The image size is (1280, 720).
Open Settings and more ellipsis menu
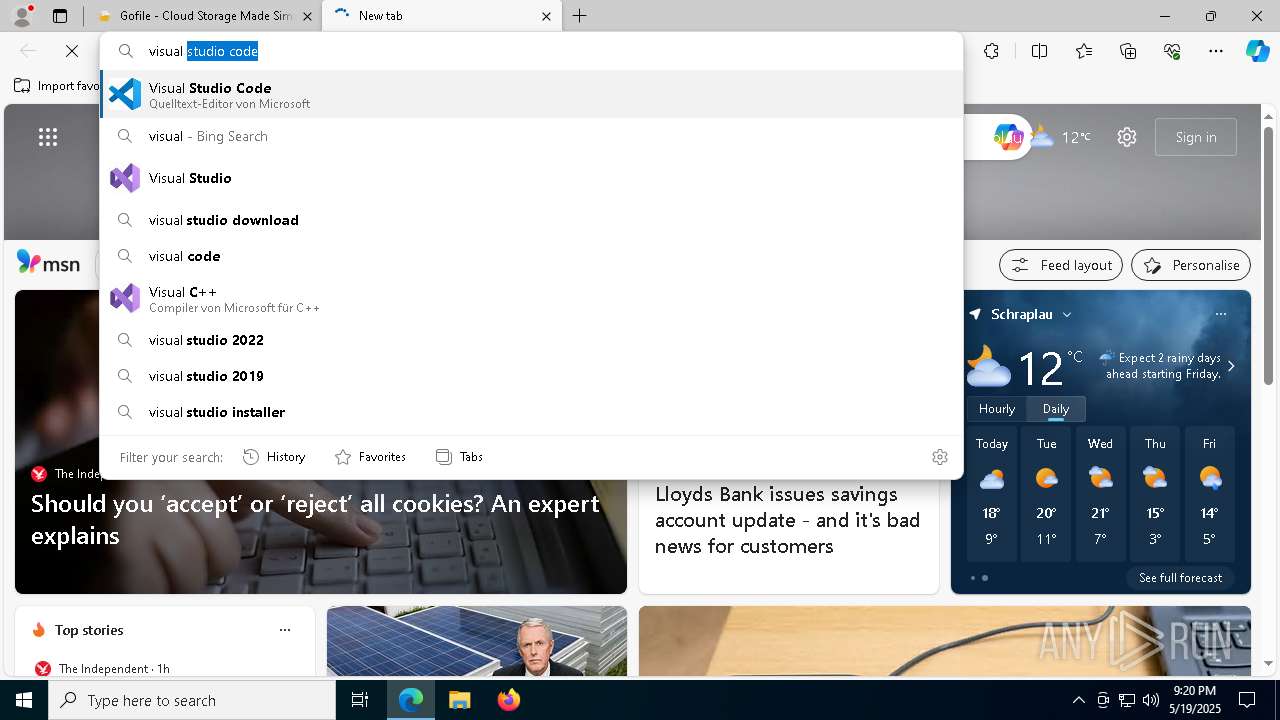click(x=1216, y=51)
